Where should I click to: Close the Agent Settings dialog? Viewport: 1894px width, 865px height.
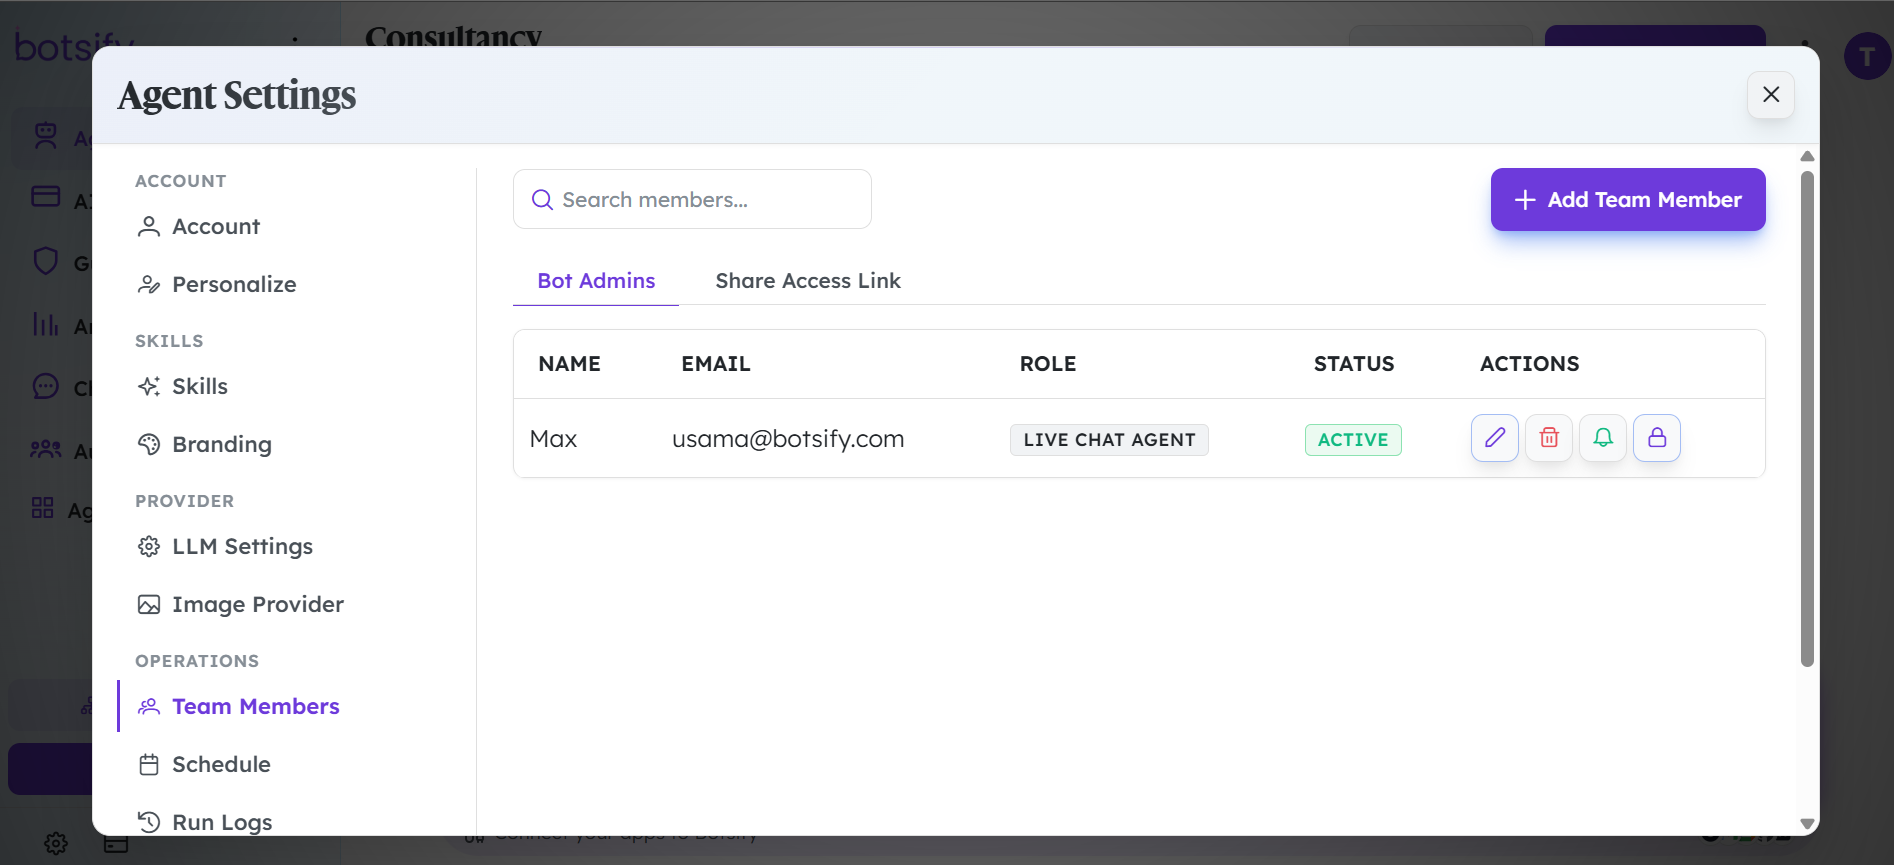coord(1771,94)
